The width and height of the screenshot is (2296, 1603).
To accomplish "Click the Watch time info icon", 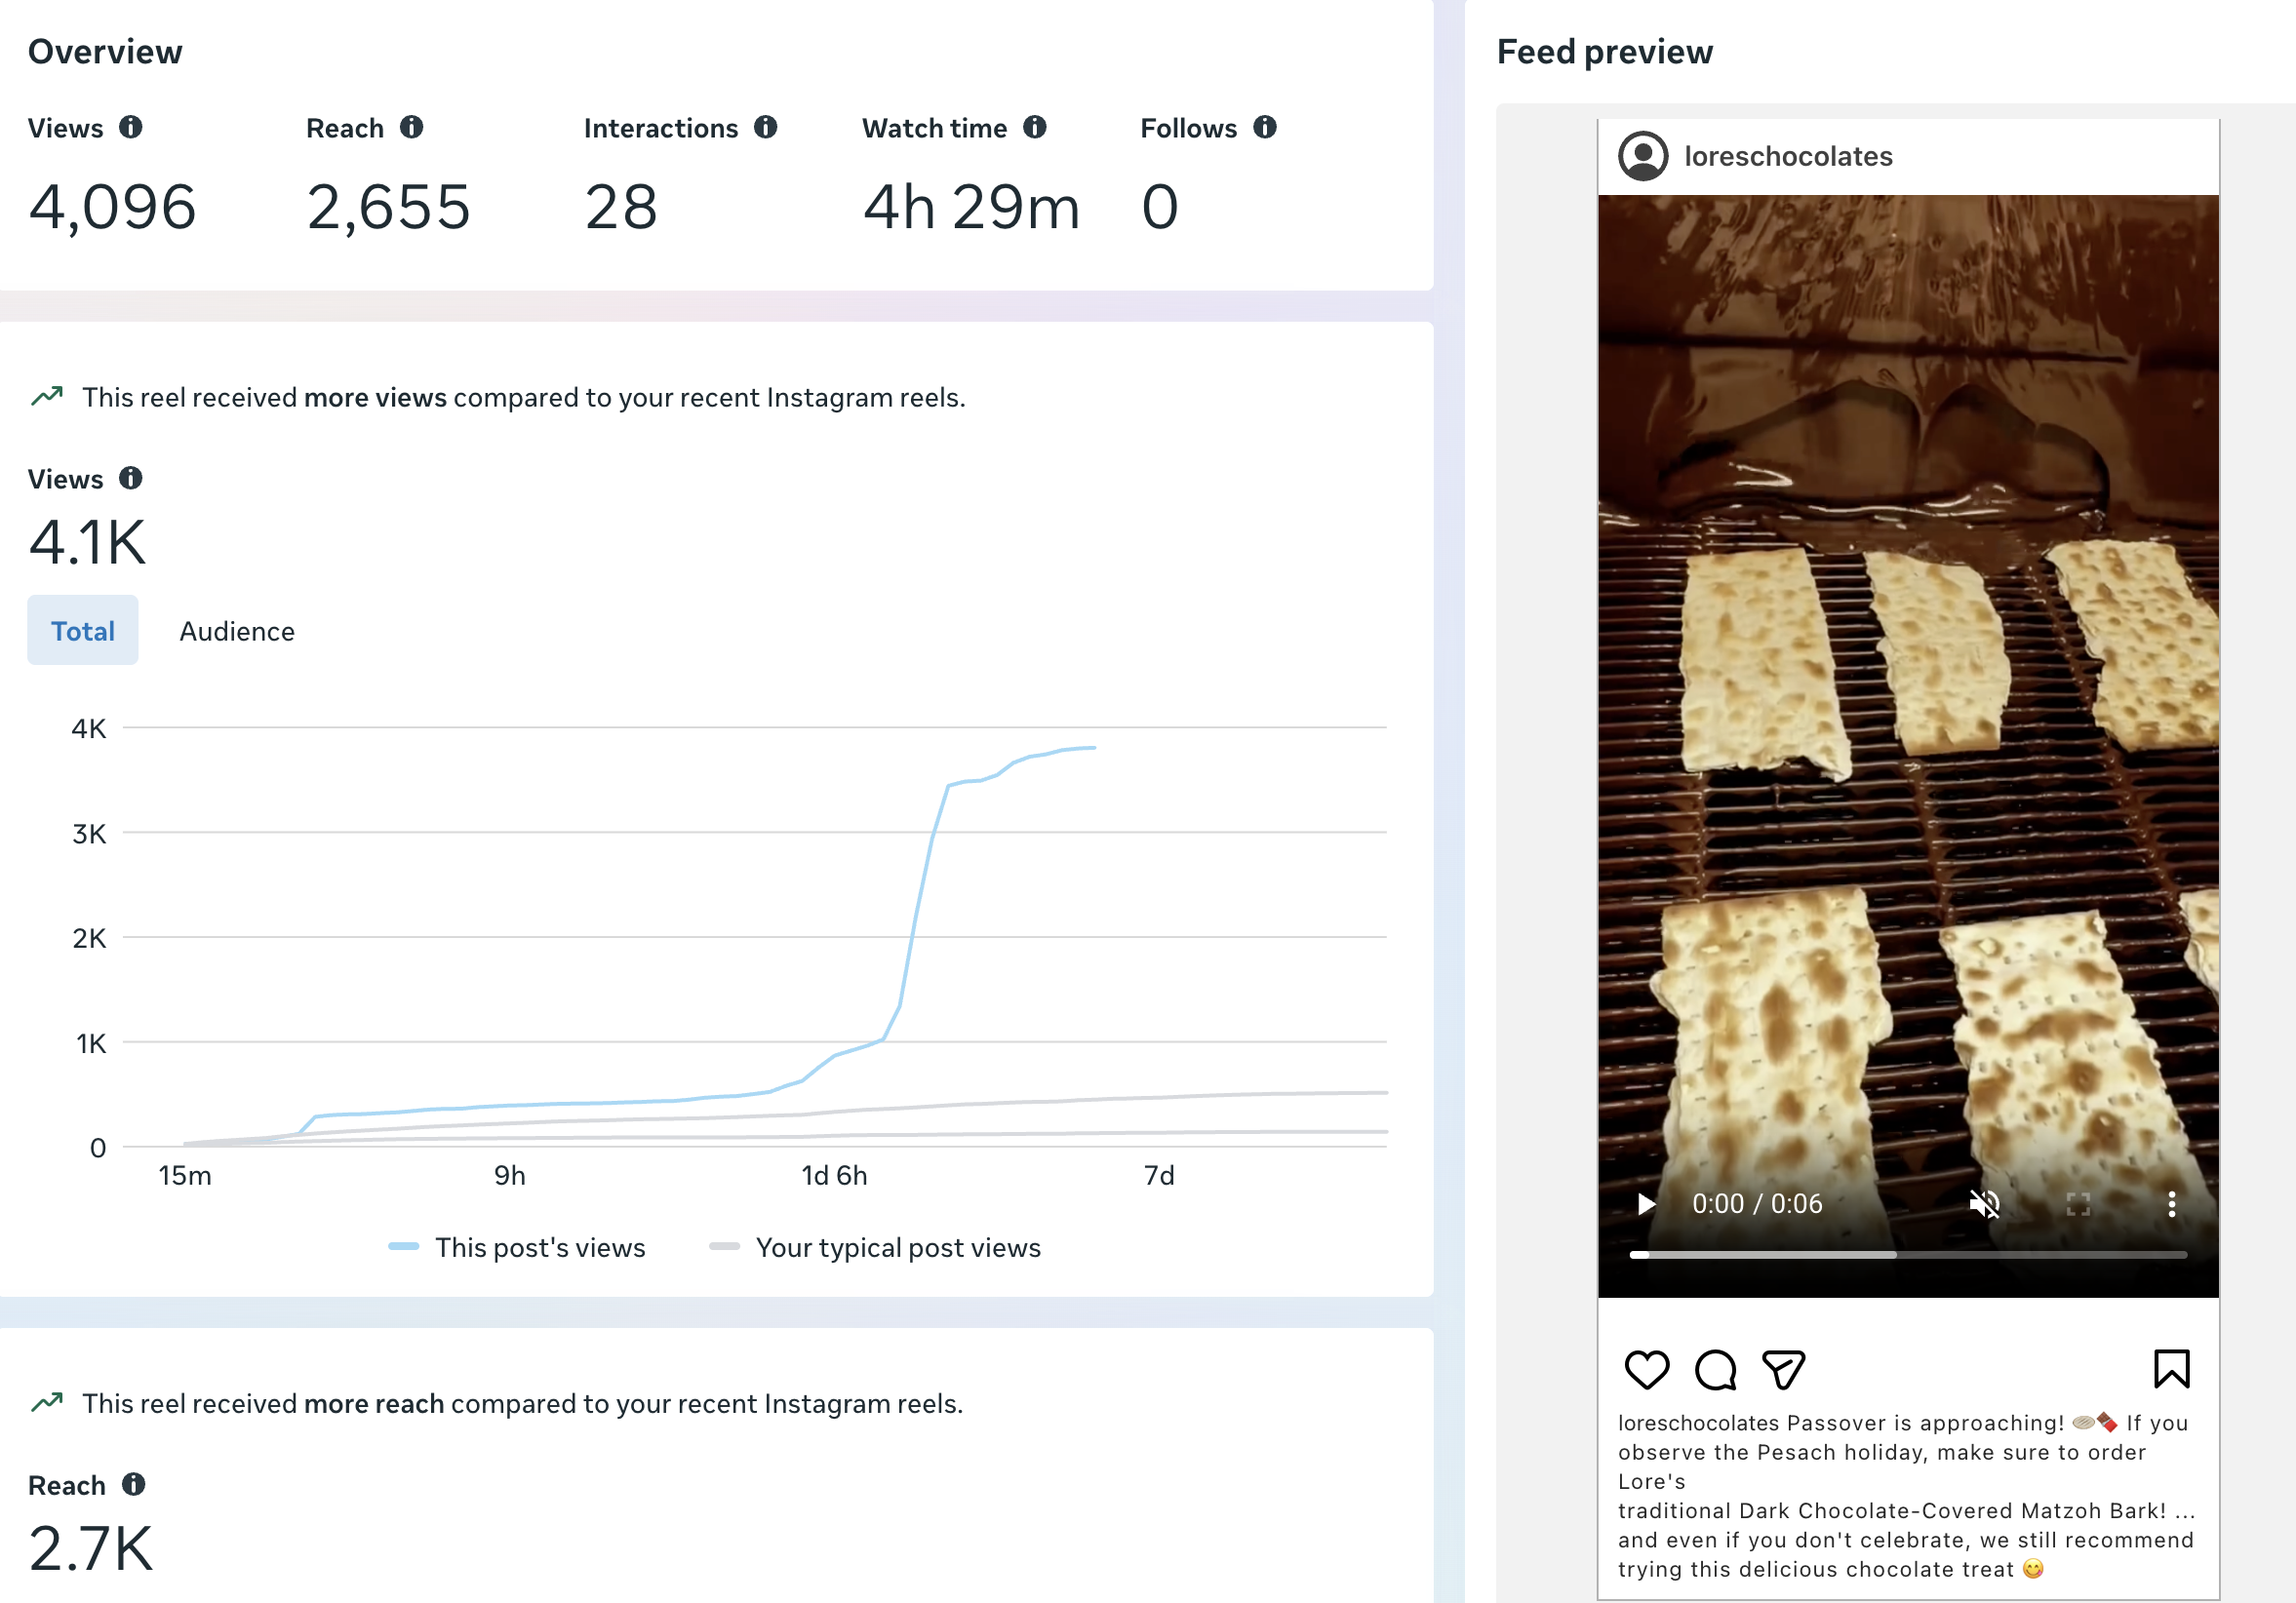I will point(1034,127).
